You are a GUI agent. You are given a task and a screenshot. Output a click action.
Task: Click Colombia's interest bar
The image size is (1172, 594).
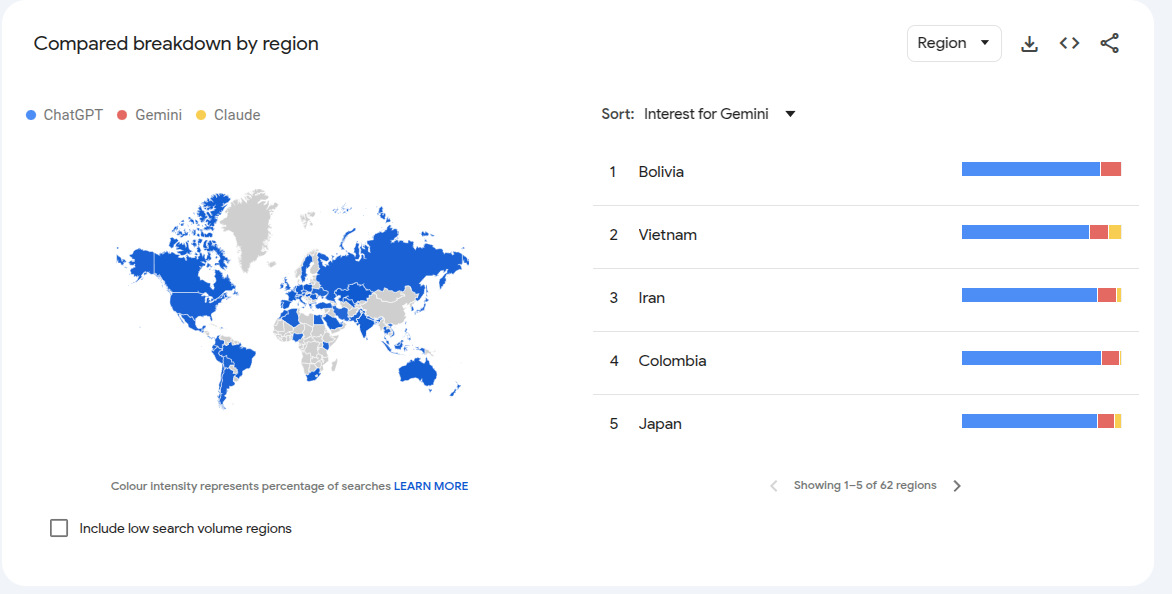click(x=1041, y=358)
